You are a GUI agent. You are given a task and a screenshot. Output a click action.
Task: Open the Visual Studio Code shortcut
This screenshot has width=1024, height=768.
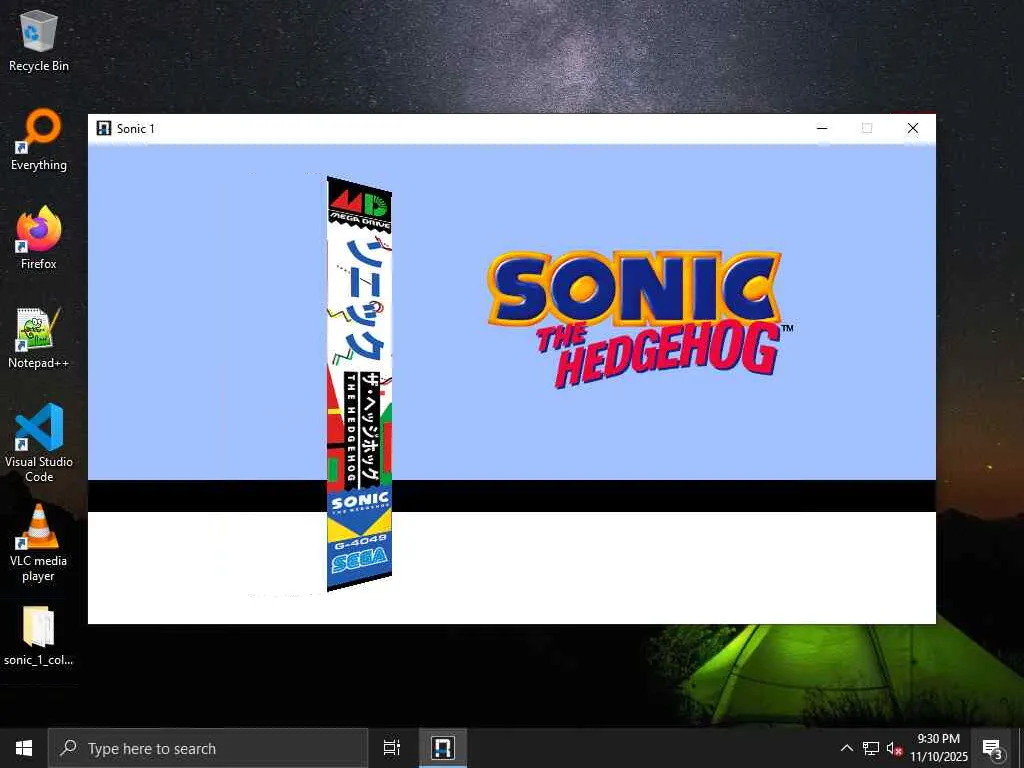[39, 443]
